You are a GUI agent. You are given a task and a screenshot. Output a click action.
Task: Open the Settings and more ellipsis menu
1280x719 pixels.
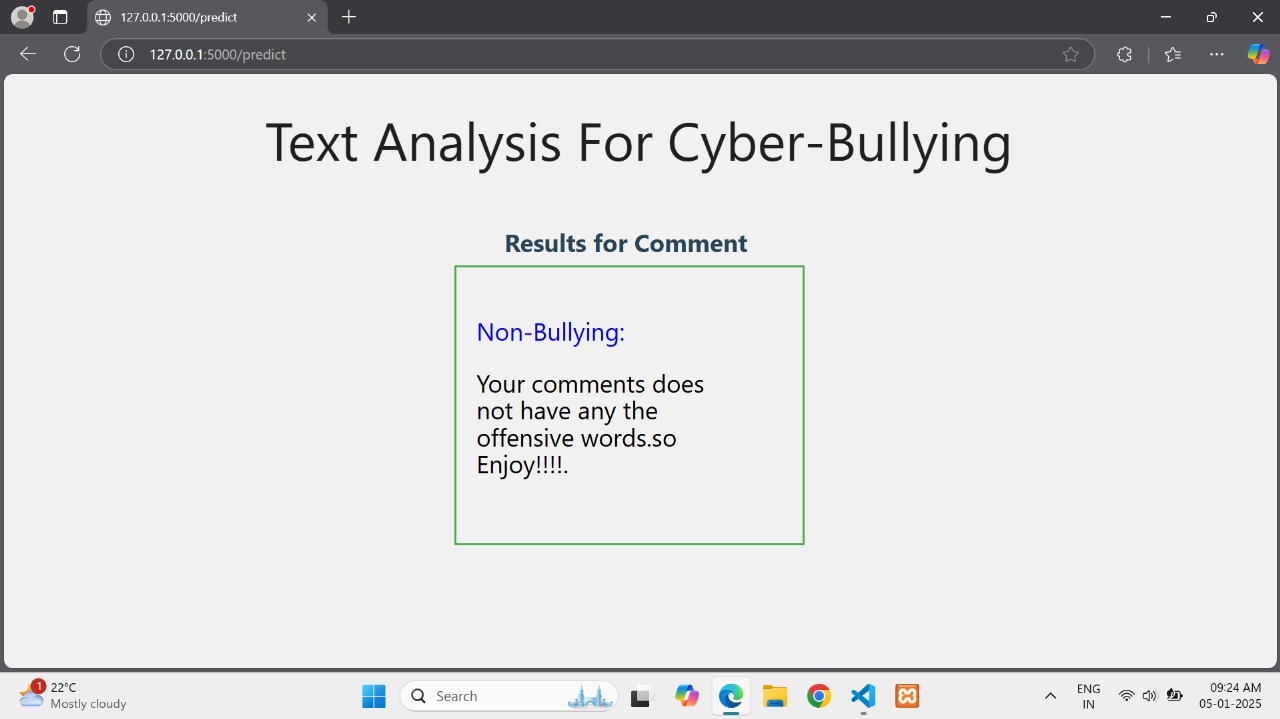click(x=1216, y=55)
